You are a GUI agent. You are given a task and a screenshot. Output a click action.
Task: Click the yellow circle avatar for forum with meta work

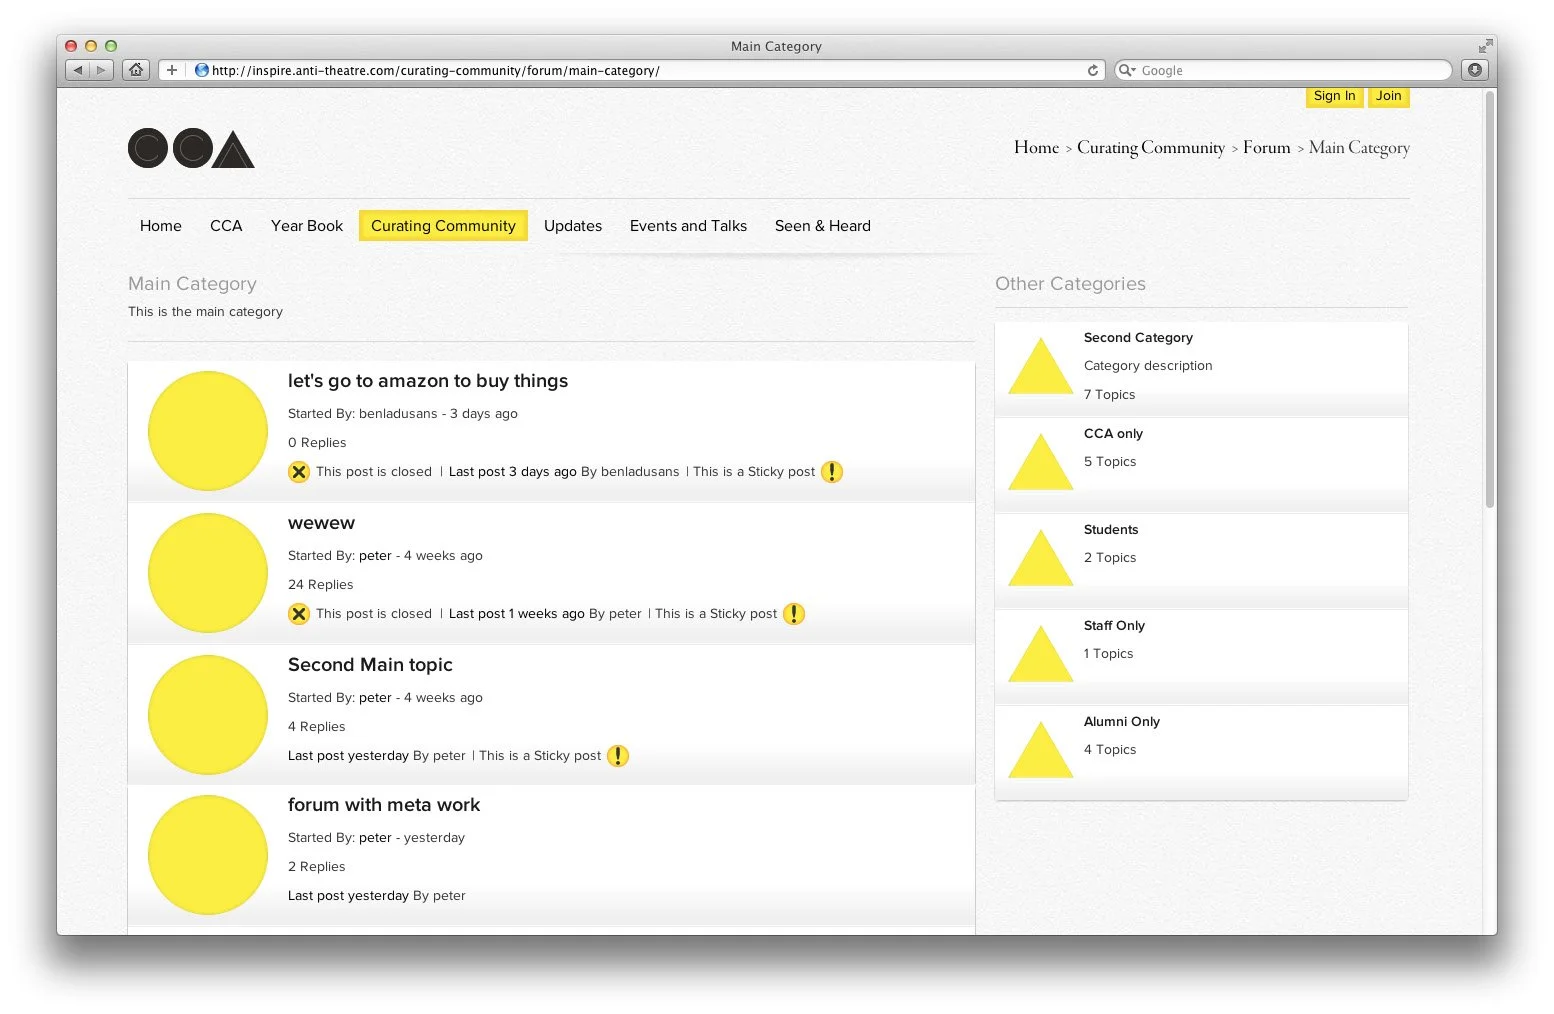click(x=208, y=855)
